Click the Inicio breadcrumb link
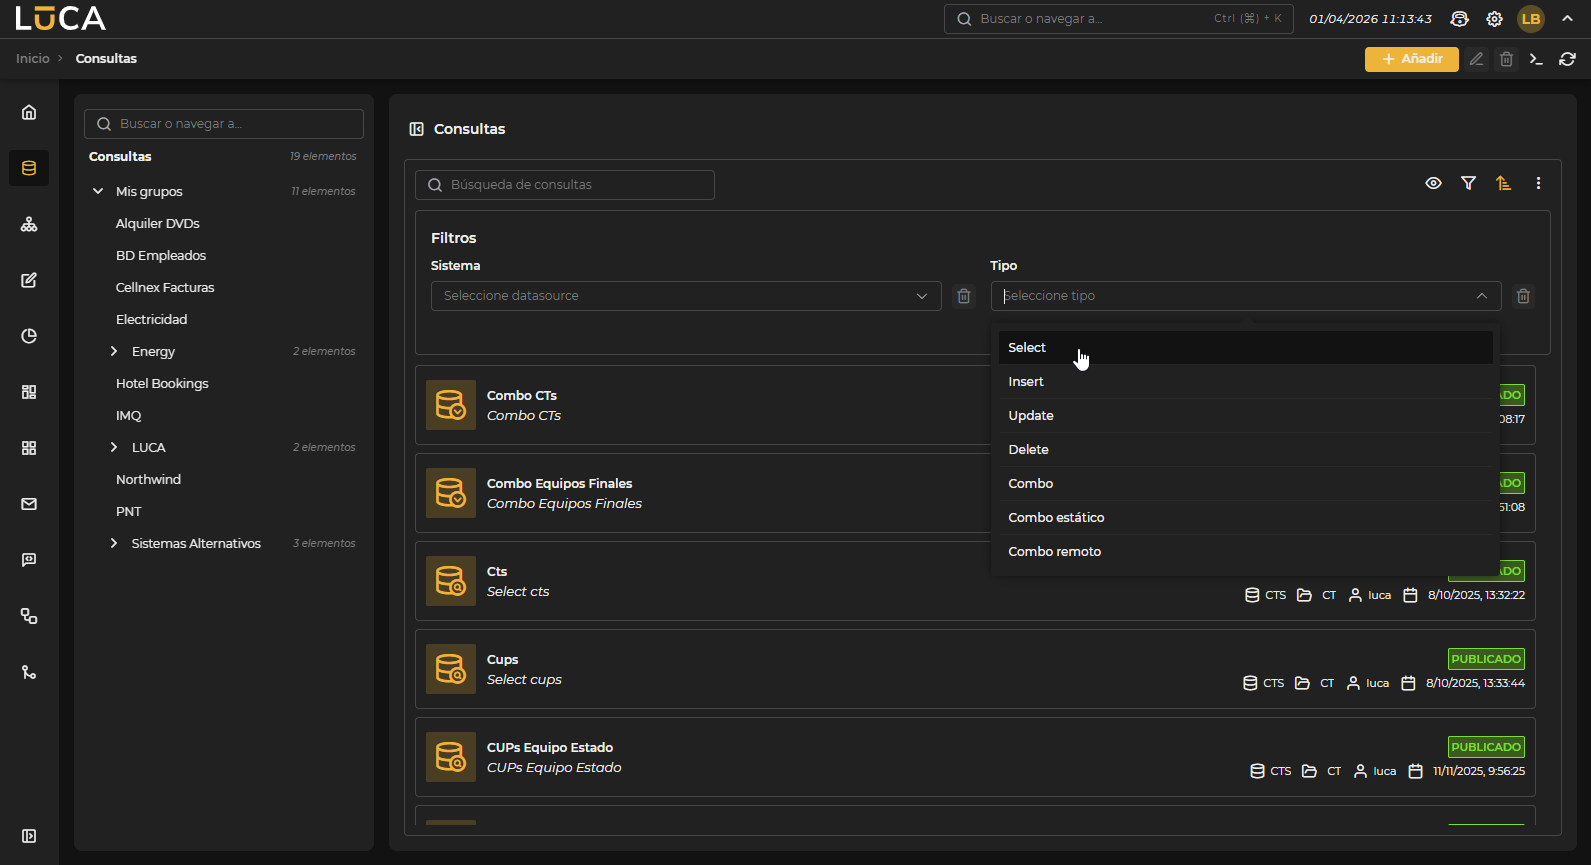This screenshot has width=1591, height=865. [x=33, y=59]
